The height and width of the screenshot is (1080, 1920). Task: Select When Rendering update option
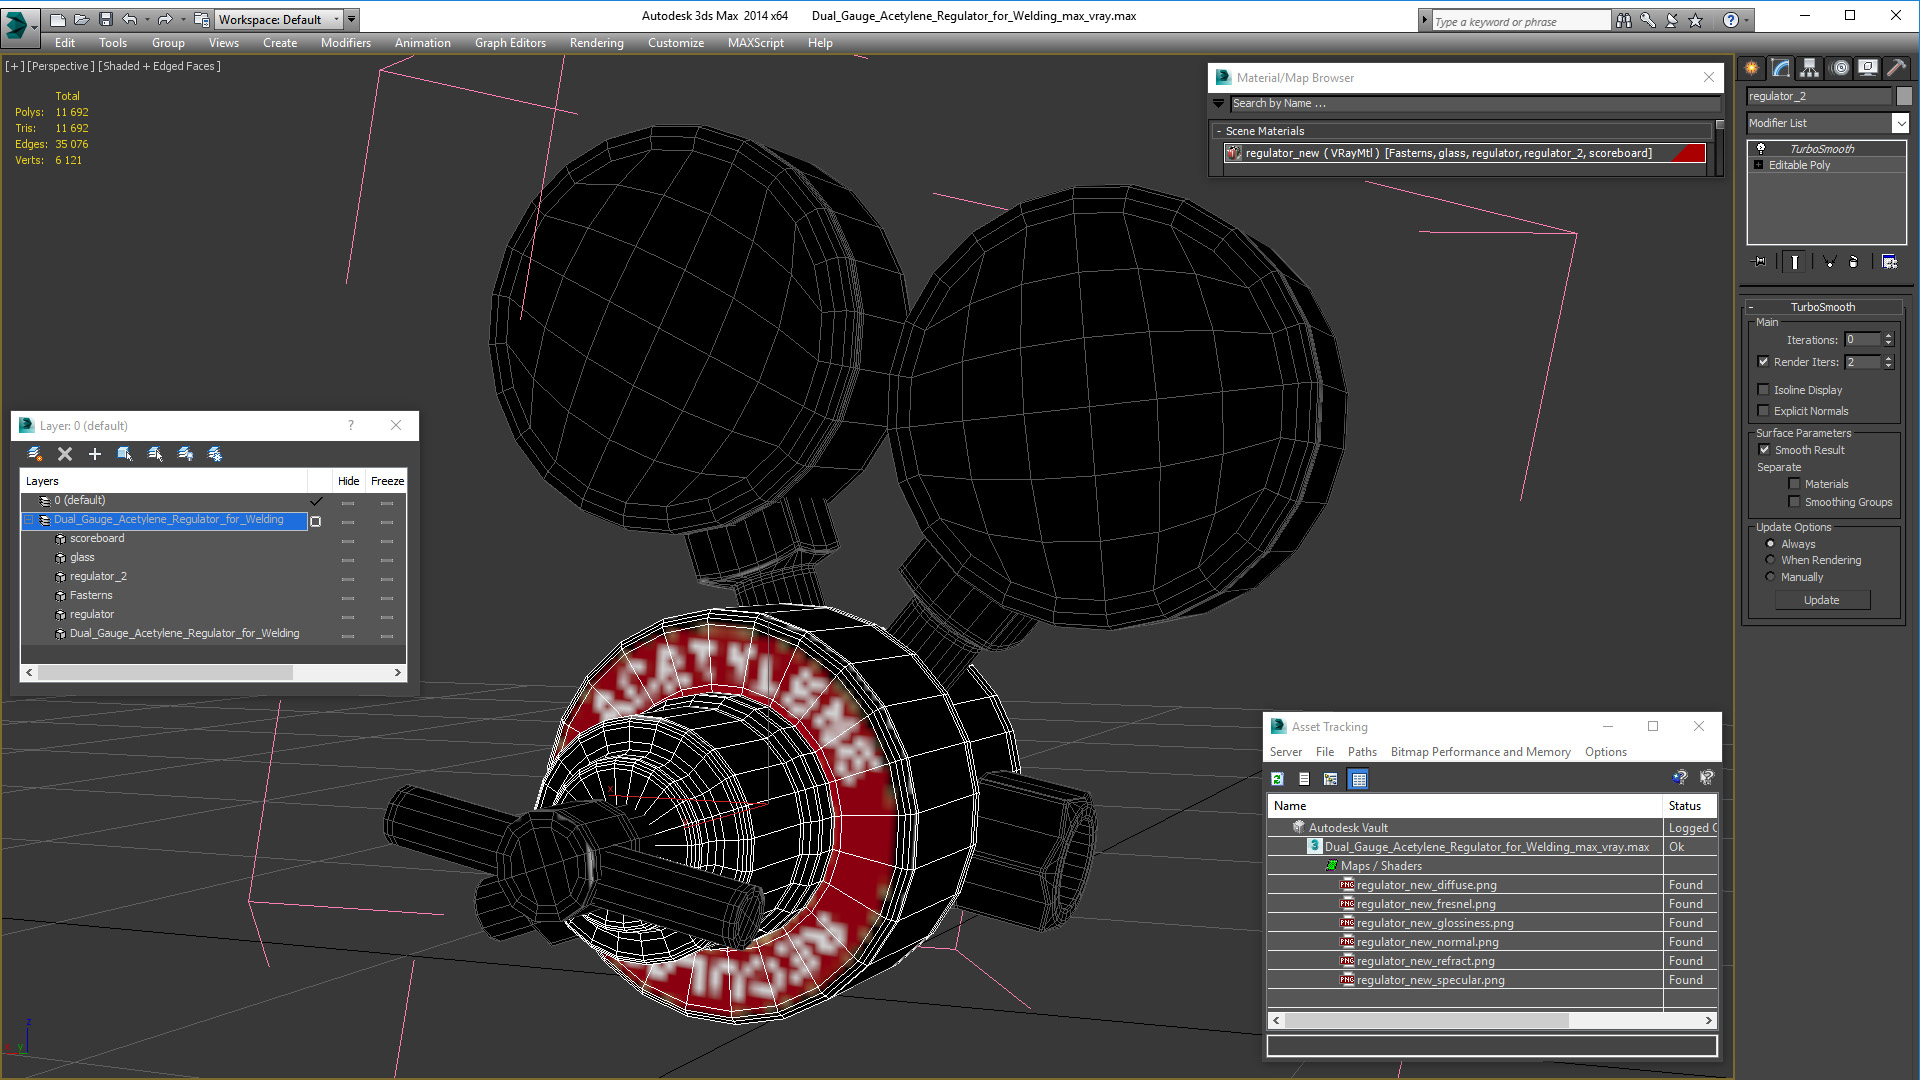1770,560
